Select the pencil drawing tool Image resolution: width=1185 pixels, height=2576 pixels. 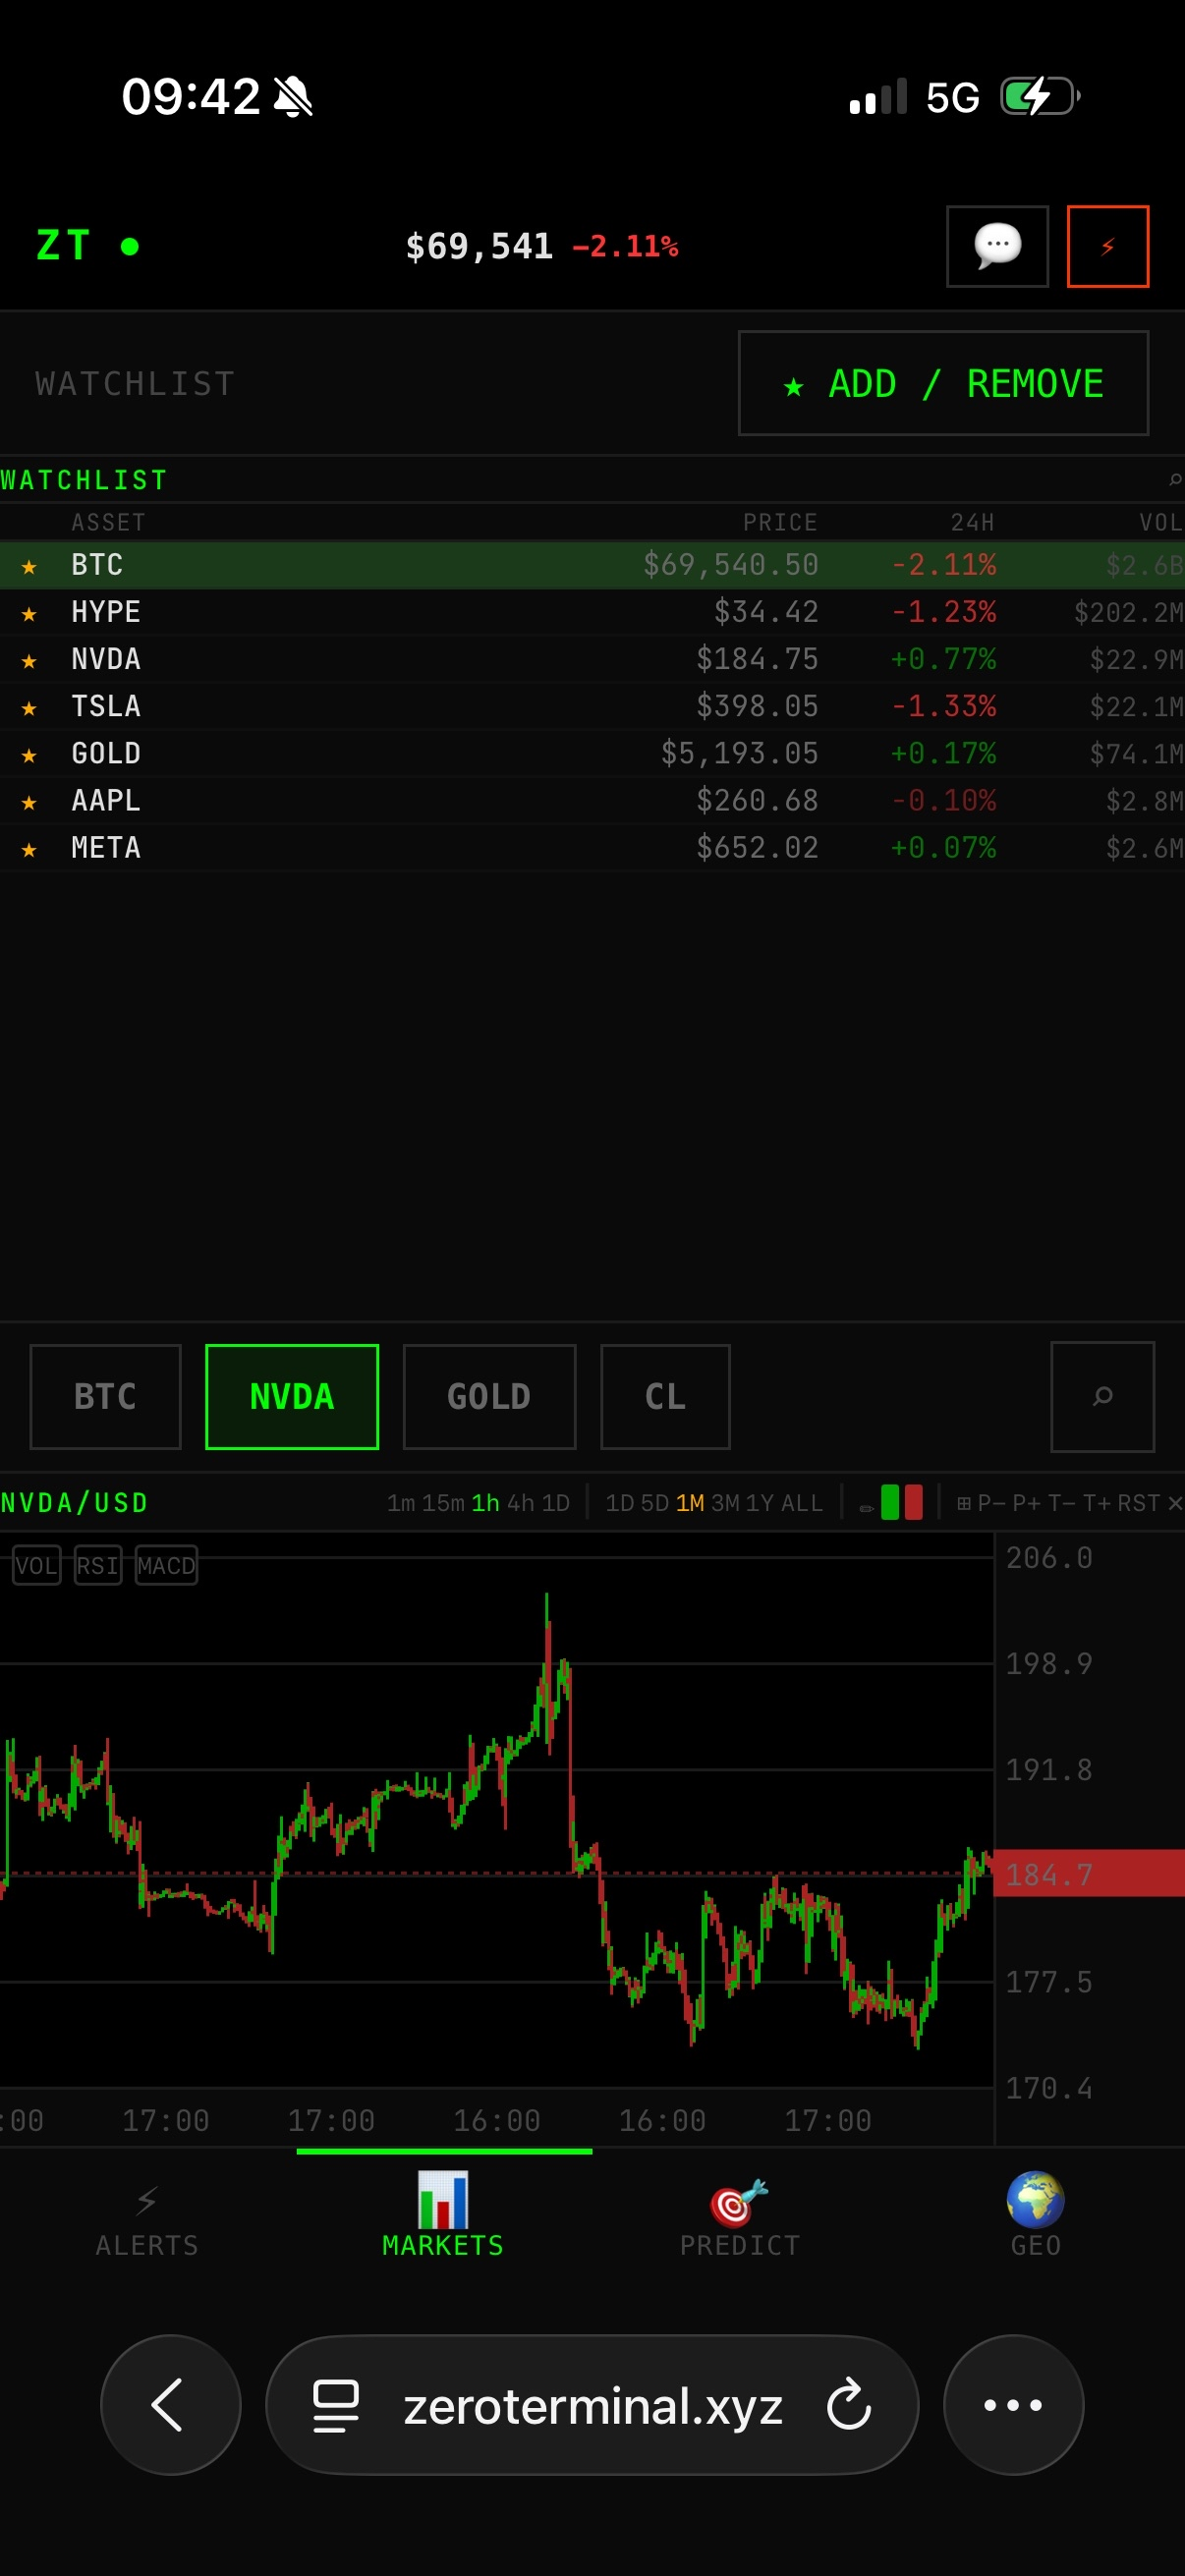866,1508
